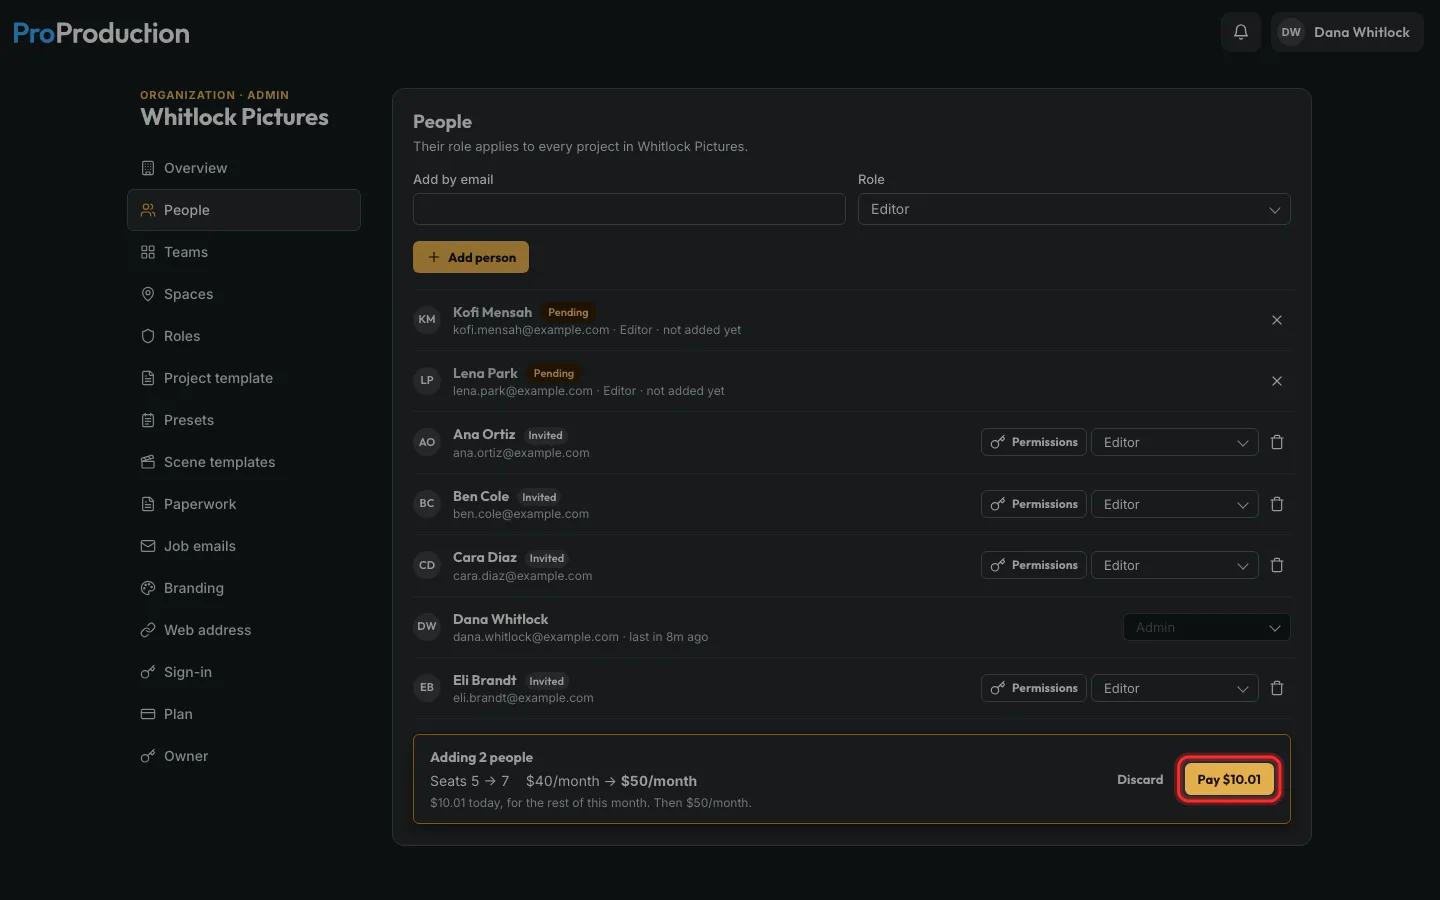Click Discard in the Adding 2 people bar
Viewport: 1440px width, 900px height.
coord(1140,780)
